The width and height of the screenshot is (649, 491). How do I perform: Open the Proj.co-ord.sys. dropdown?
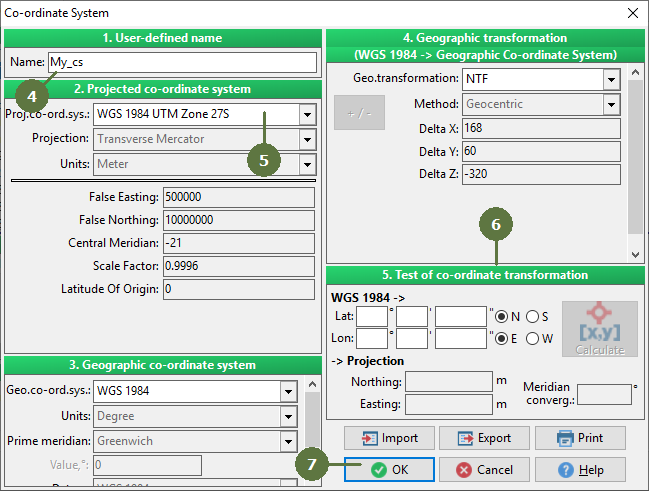(x=308, y=114)
